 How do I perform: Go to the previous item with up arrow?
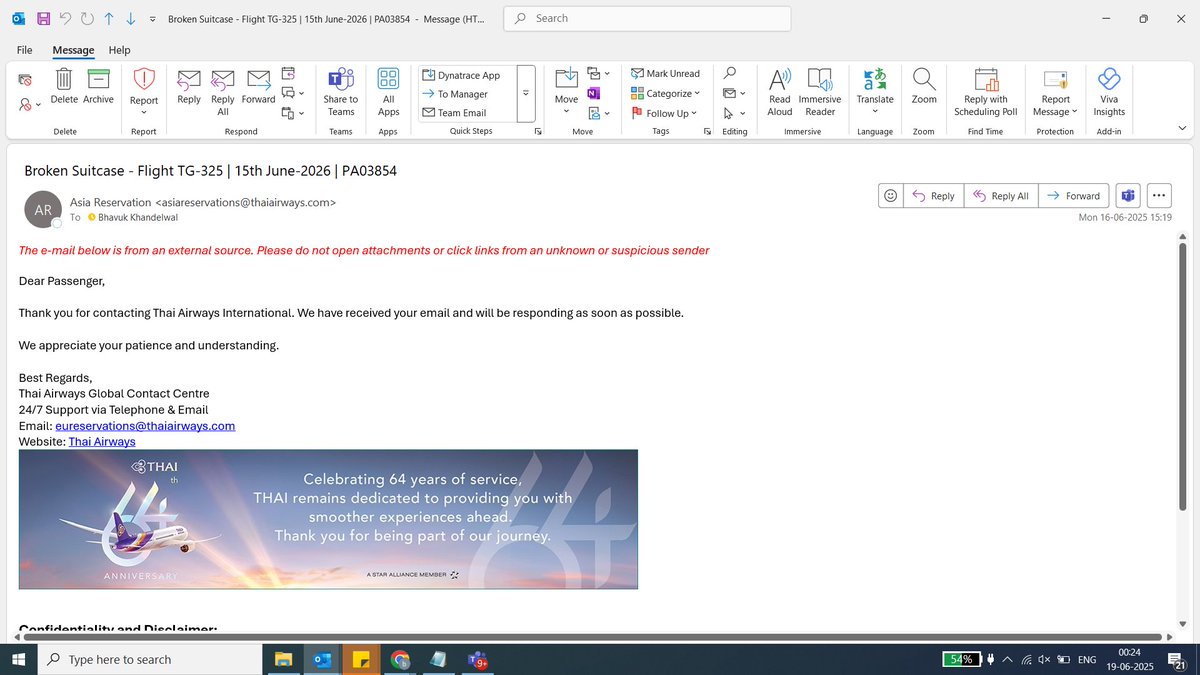point(109,18)
